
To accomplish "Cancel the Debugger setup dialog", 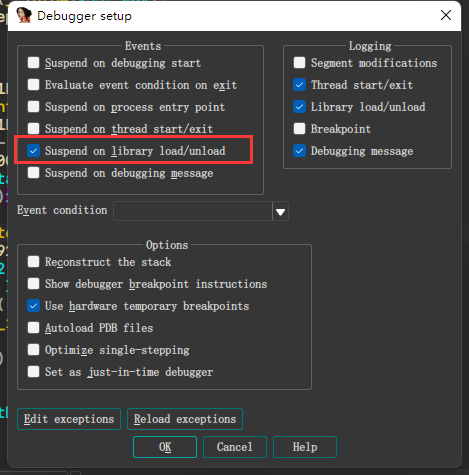I will pos(235,447).
